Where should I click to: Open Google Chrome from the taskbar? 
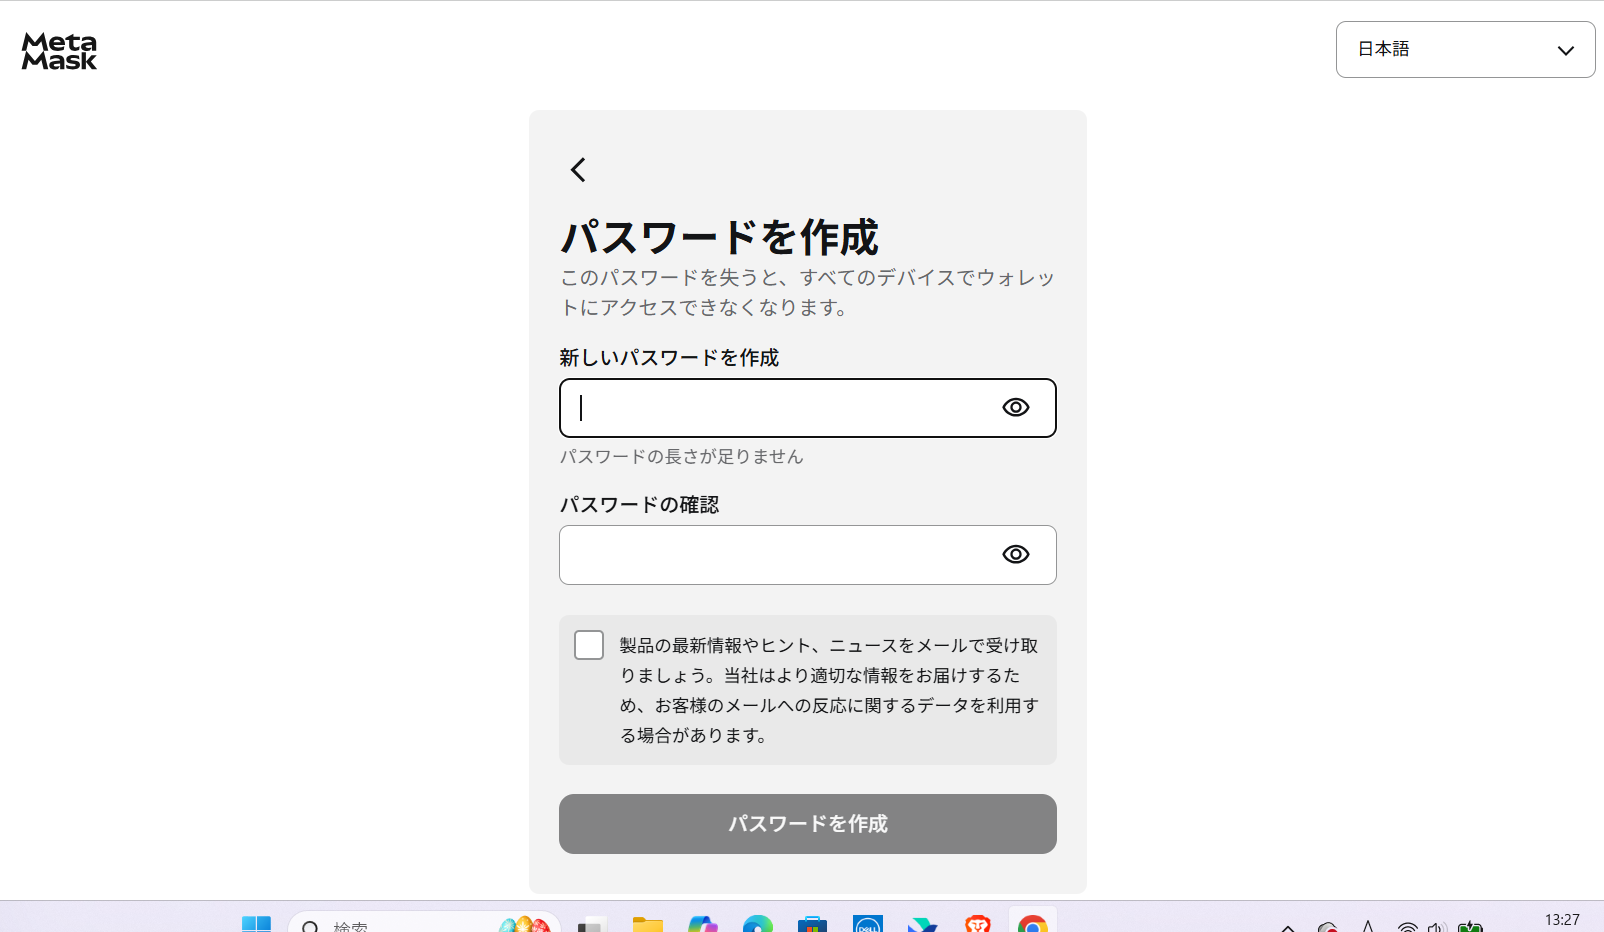(1032, 925)
